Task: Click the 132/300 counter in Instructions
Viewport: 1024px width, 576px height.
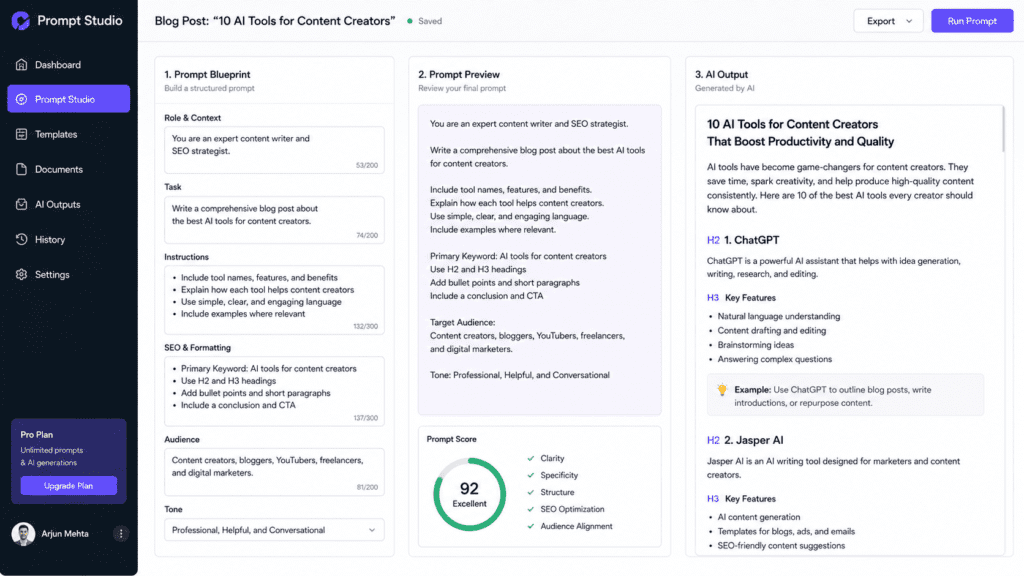Action: [x=366, y=327]
